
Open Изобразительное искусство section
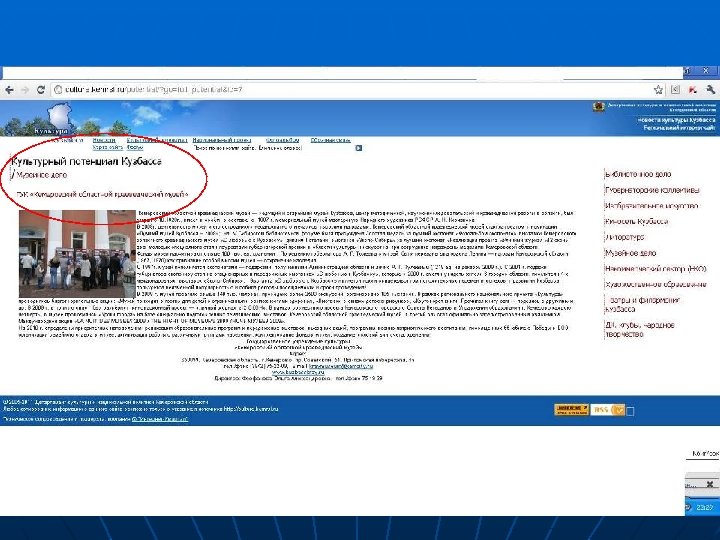(652, 206)
